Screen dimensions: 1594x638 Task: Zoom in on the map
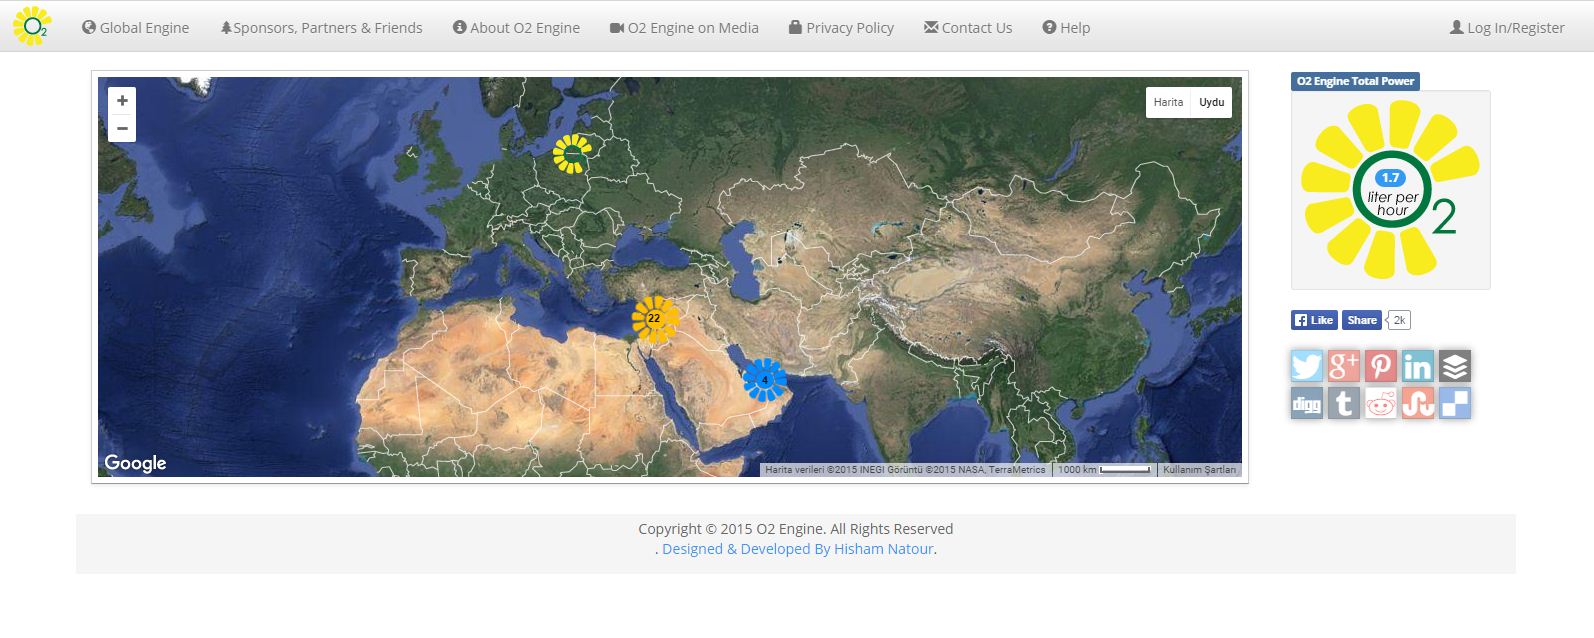[x=122, y=101]
